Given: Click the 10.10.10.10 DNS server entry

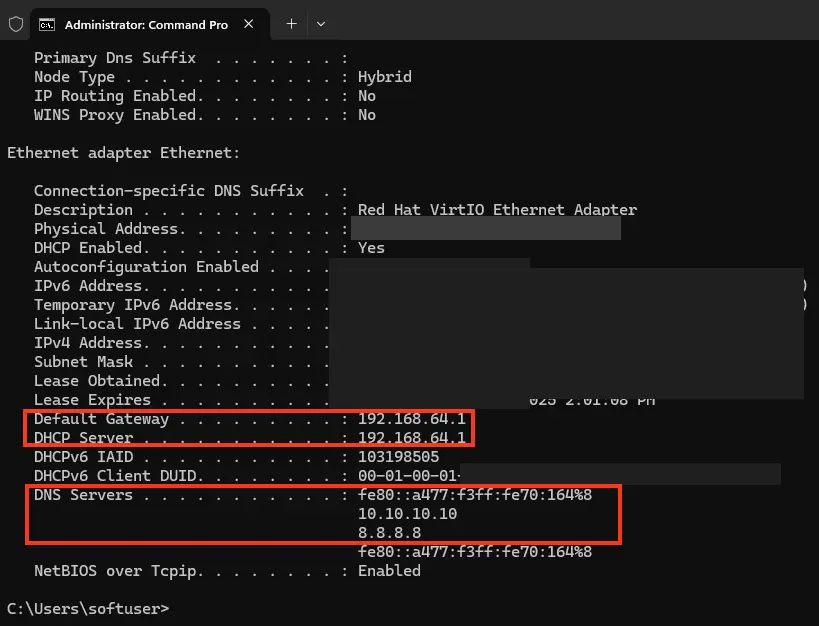Looking at the screenshot, I should pos(407,514).
